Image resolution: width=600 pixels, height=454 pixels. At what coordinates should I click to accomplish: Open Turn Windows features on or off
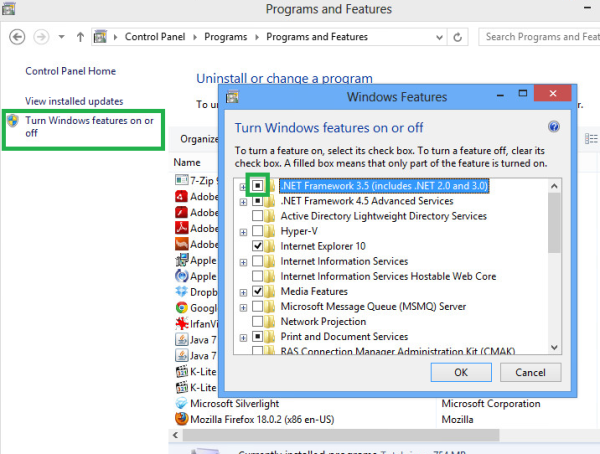click(89, 127)
